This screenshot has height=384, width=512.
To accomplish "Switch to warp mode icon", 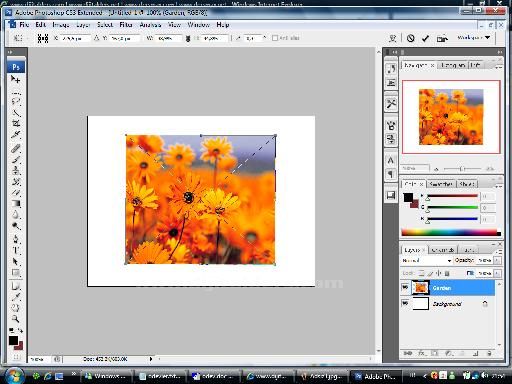I will click(x=393, y=38).
